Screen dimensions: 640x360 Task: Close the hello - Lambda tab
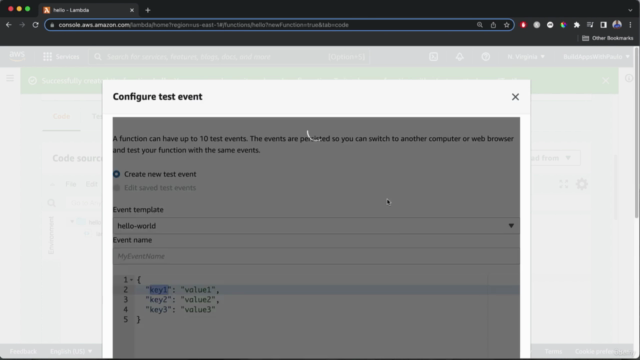(x=132, y=10)
